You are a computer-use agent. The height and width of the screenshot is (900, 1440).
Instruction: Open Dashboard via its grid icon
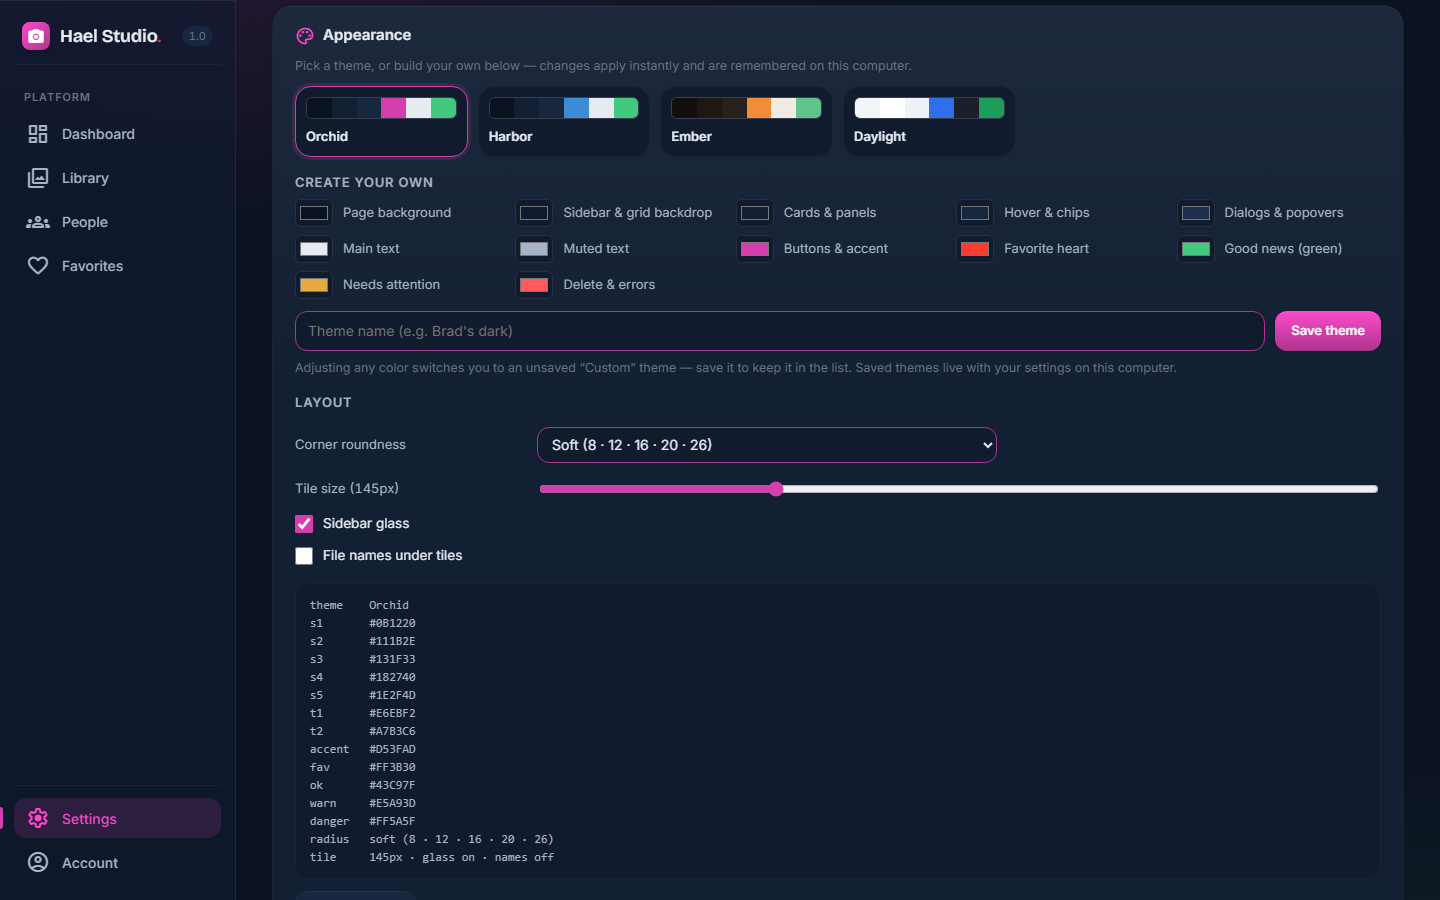[x=38, y=134]
